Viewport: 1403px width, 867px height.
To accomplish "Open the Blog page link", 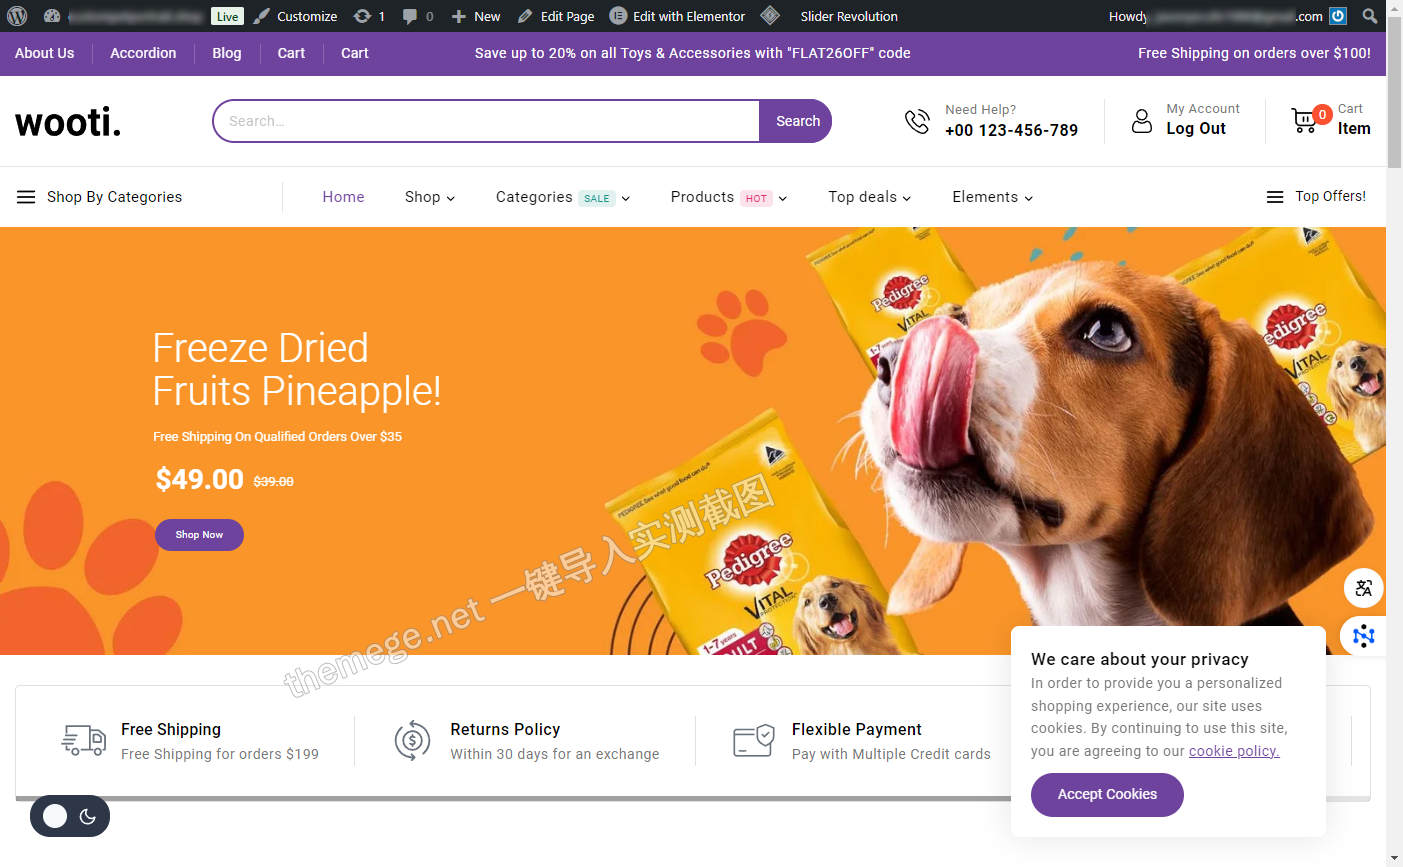I will 227,53.
